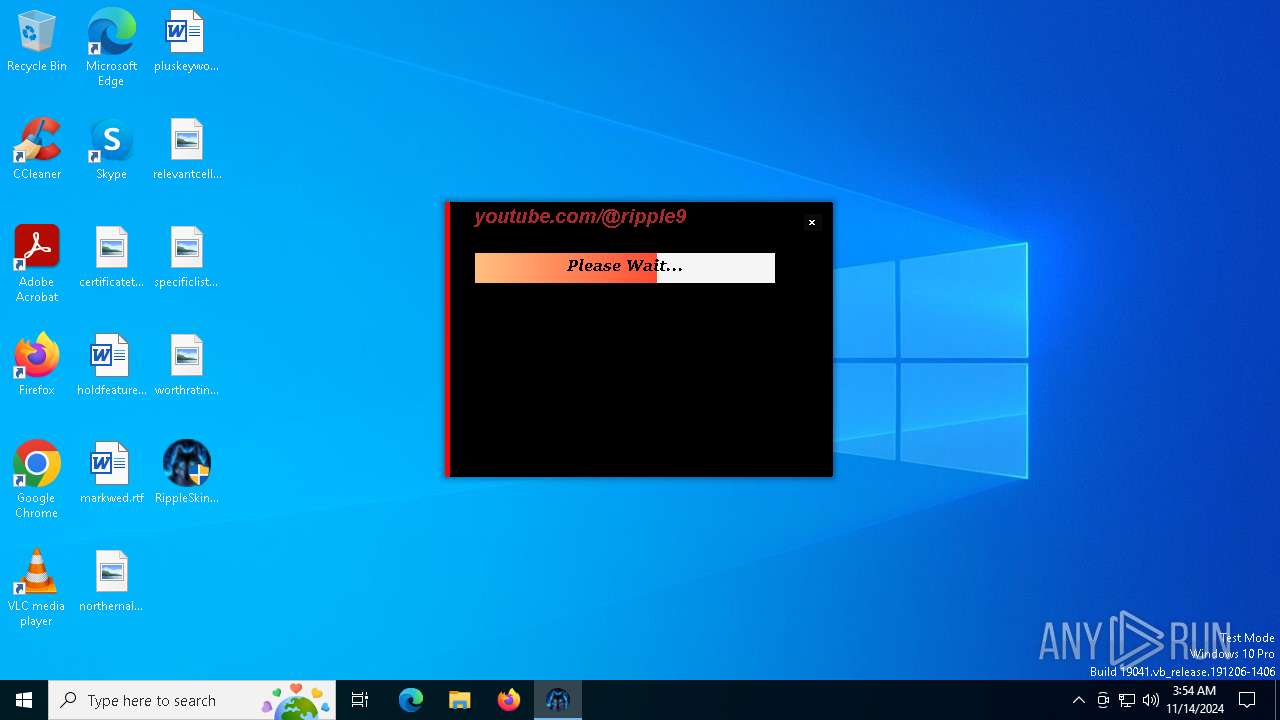The image size is (1280, 720).
Task: Open the volume control tray icon
Action: pyautogui.click(x=1151, y=700)
